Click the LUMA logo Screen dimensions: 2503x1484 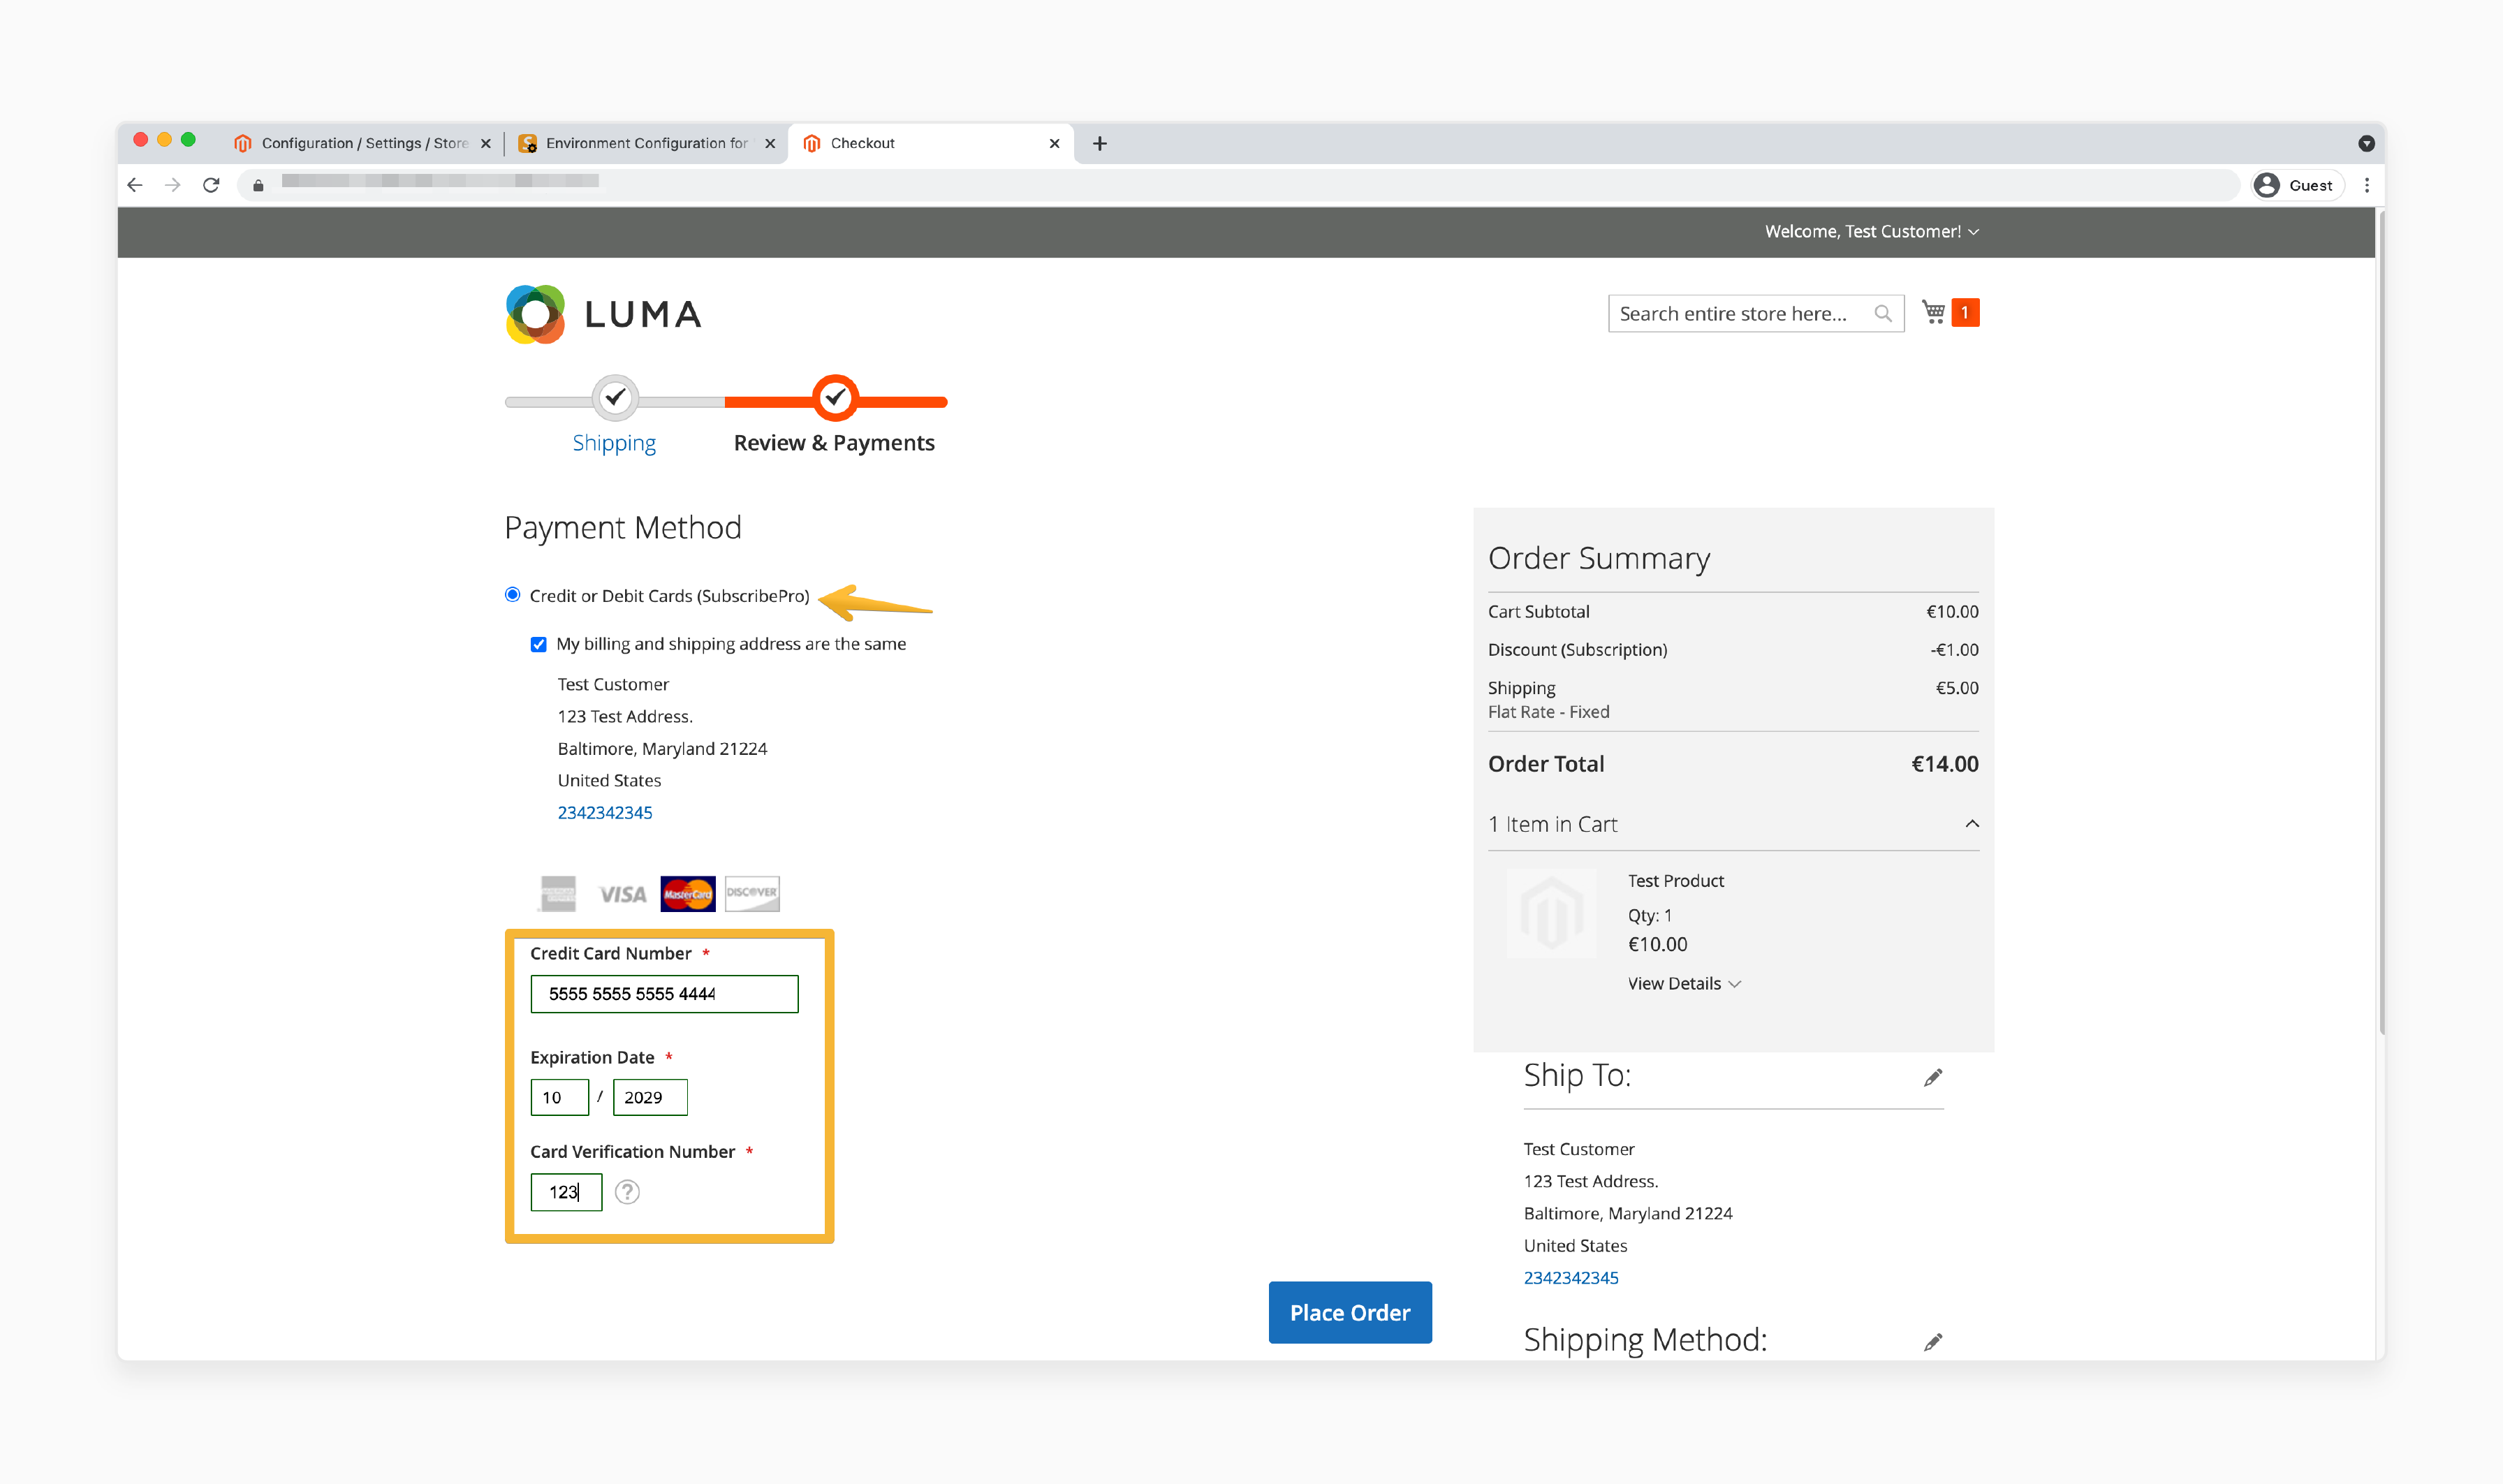tap(603, 314)
